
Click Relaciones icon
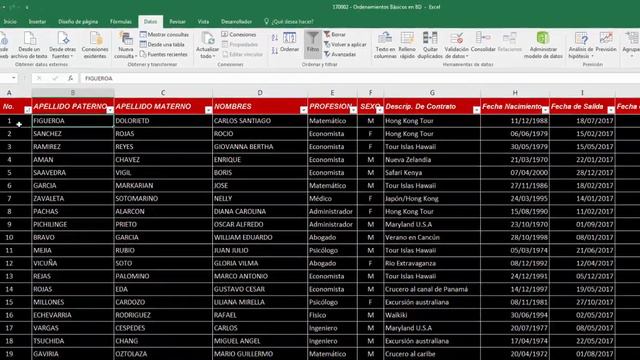click(509, 42)
